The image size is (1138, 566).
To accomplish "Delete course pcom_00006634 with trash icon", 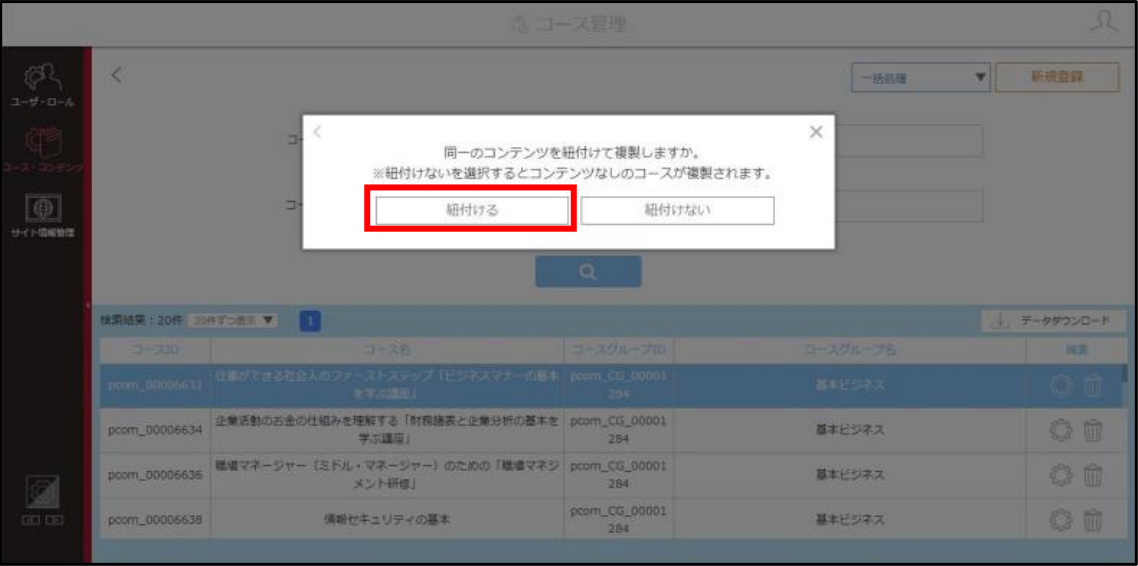I will tap(1093, 432).
